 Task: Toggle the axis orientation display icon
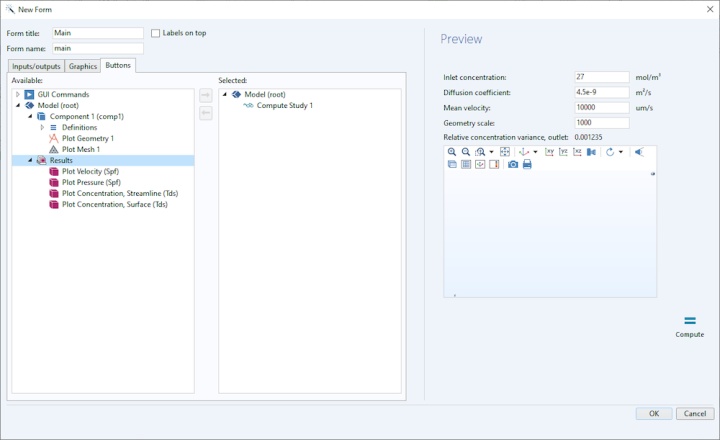click(480, 164)
